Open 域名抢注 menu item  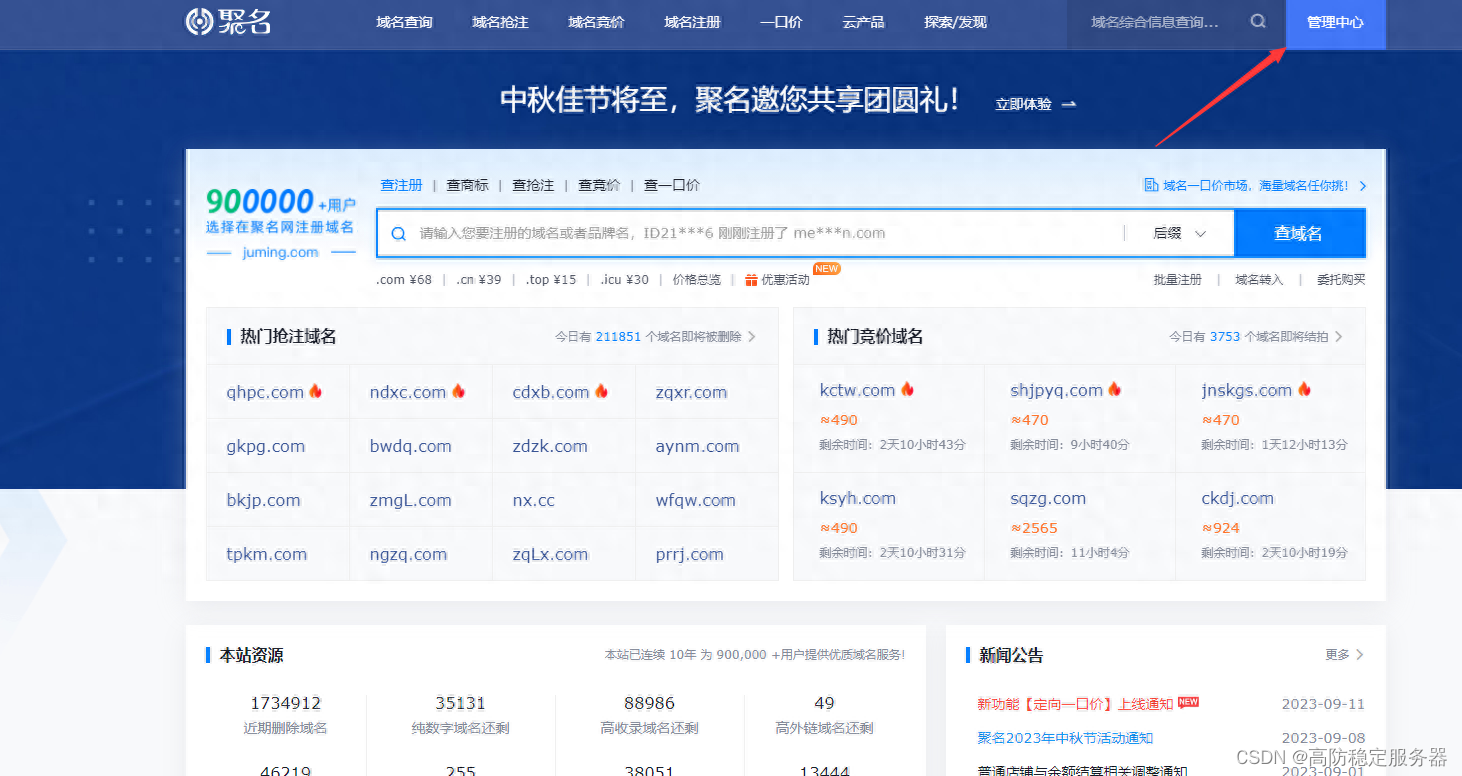click(500, 22)
